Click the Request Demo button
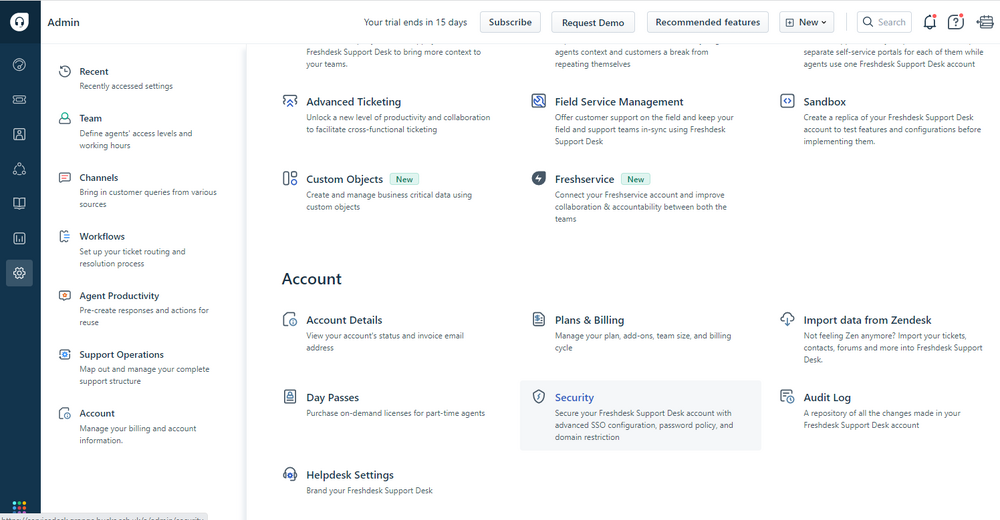Viewport: 1000px width, 520px height. tap(593, 22)
